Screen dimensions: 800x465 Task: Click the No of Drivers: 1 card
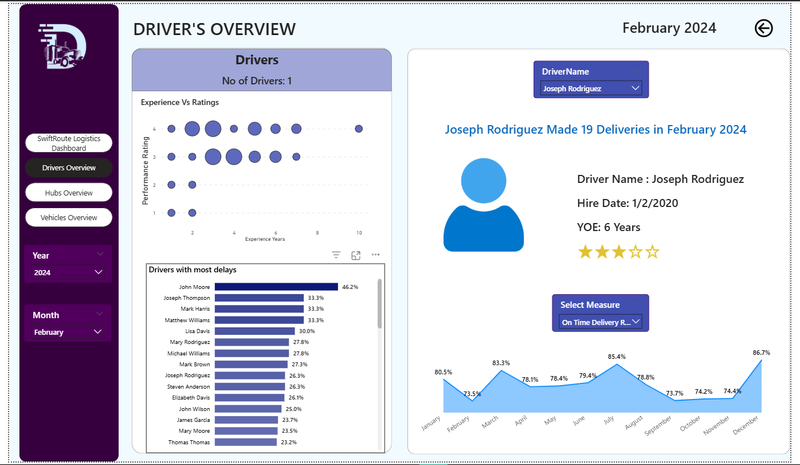point(257,81)
